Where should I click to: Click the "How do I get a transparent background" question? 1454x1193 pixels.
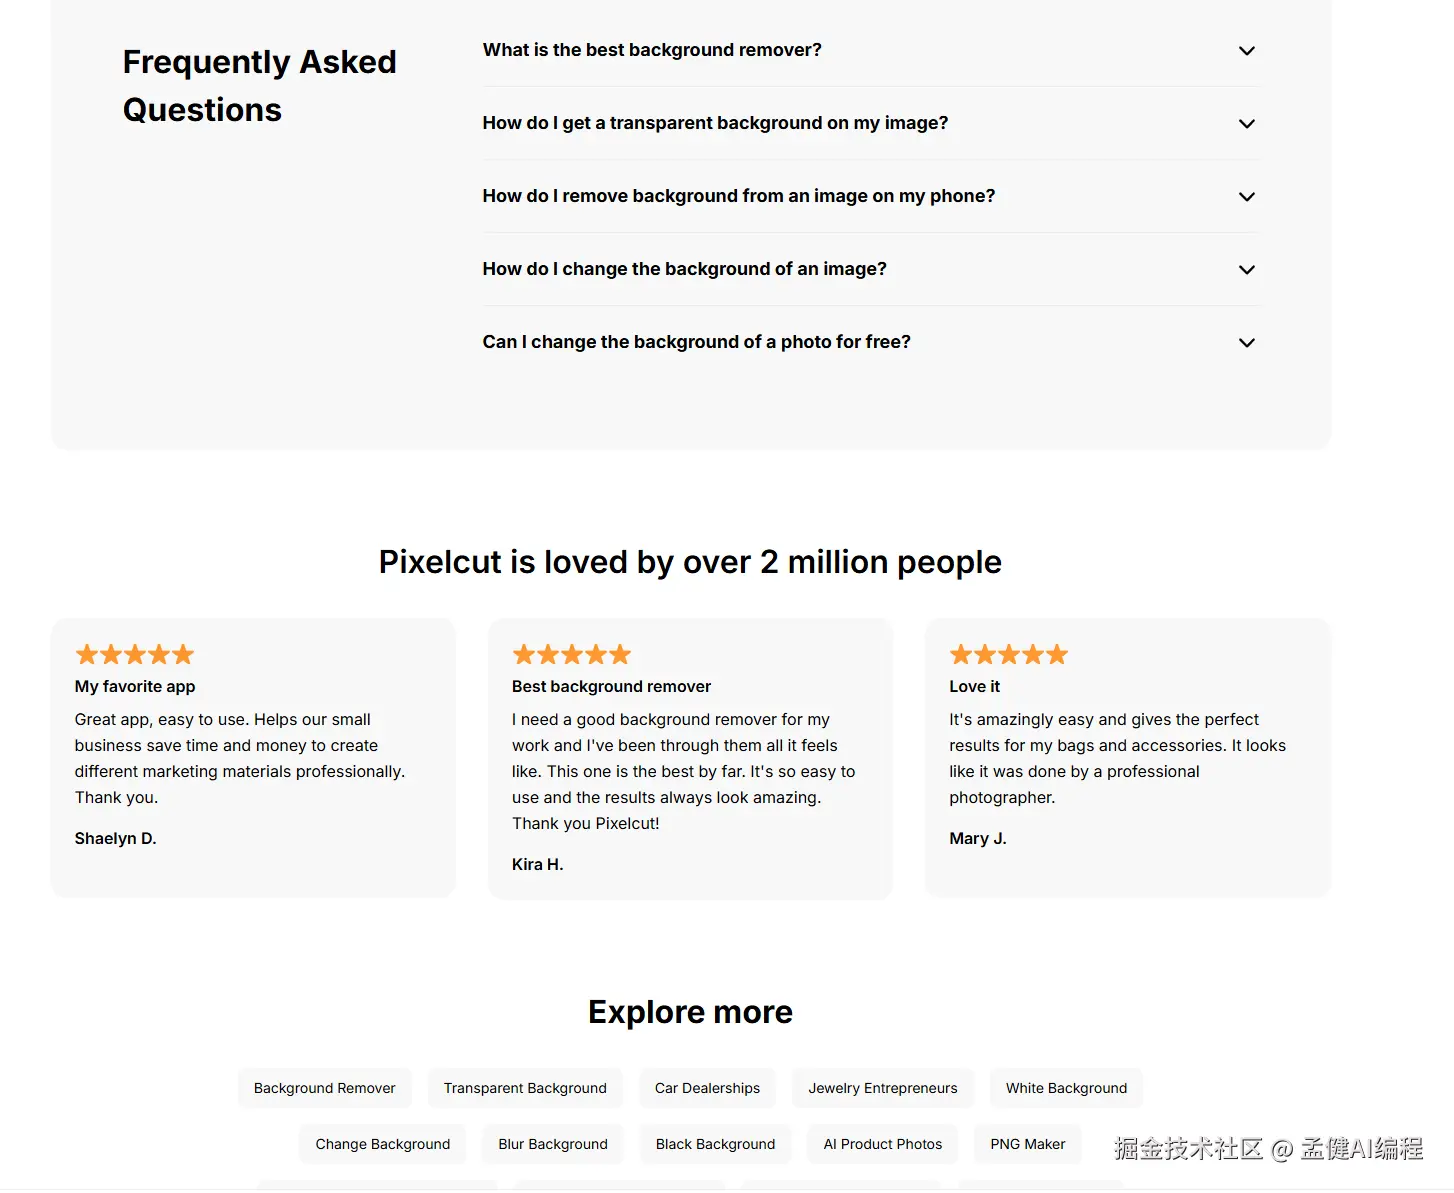(715, 123)
